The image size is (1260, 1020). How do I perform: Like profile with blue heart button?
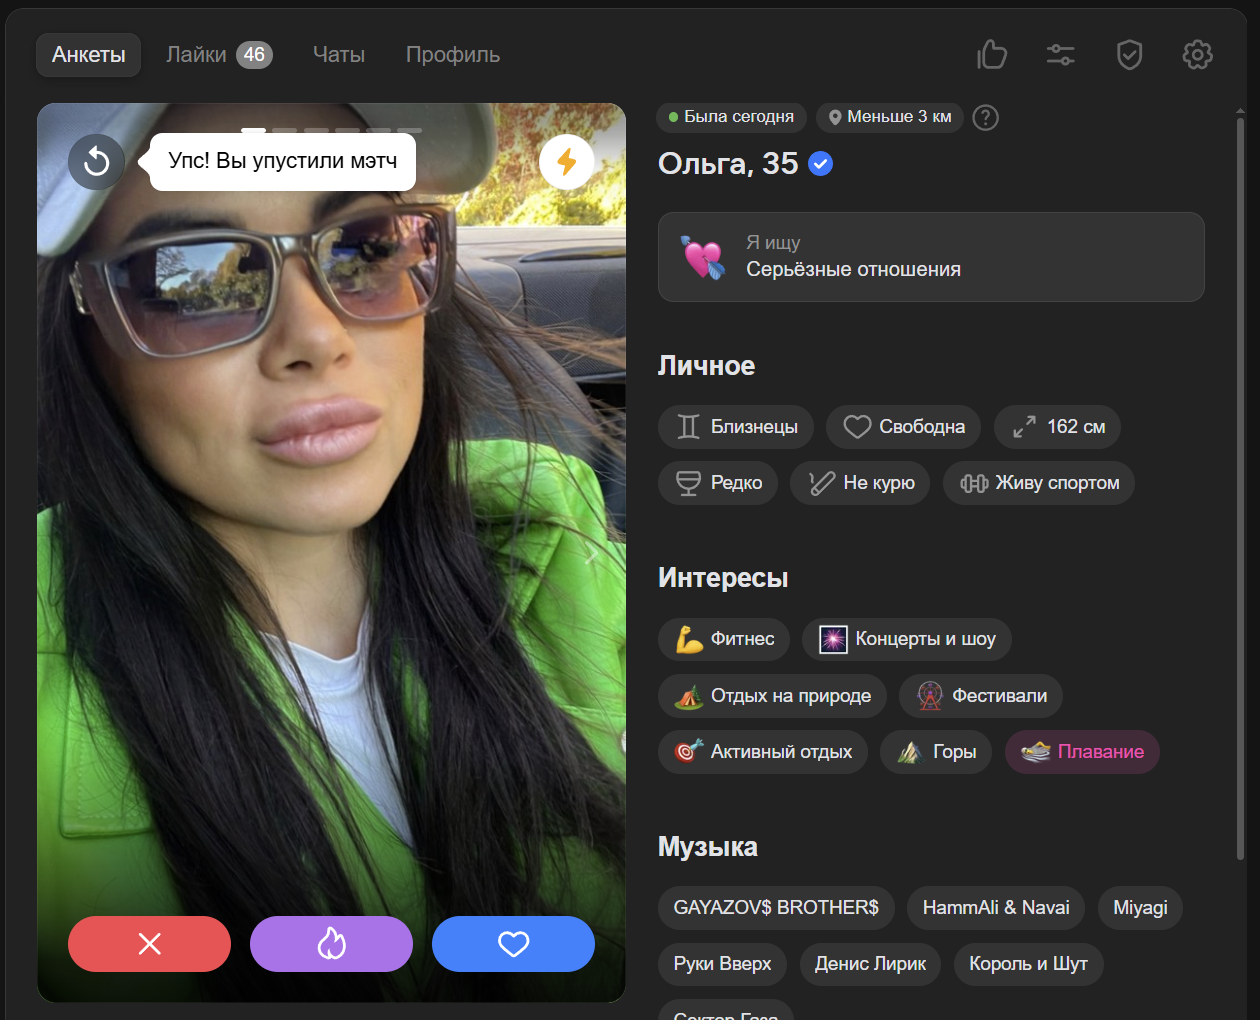coord(513,944)
